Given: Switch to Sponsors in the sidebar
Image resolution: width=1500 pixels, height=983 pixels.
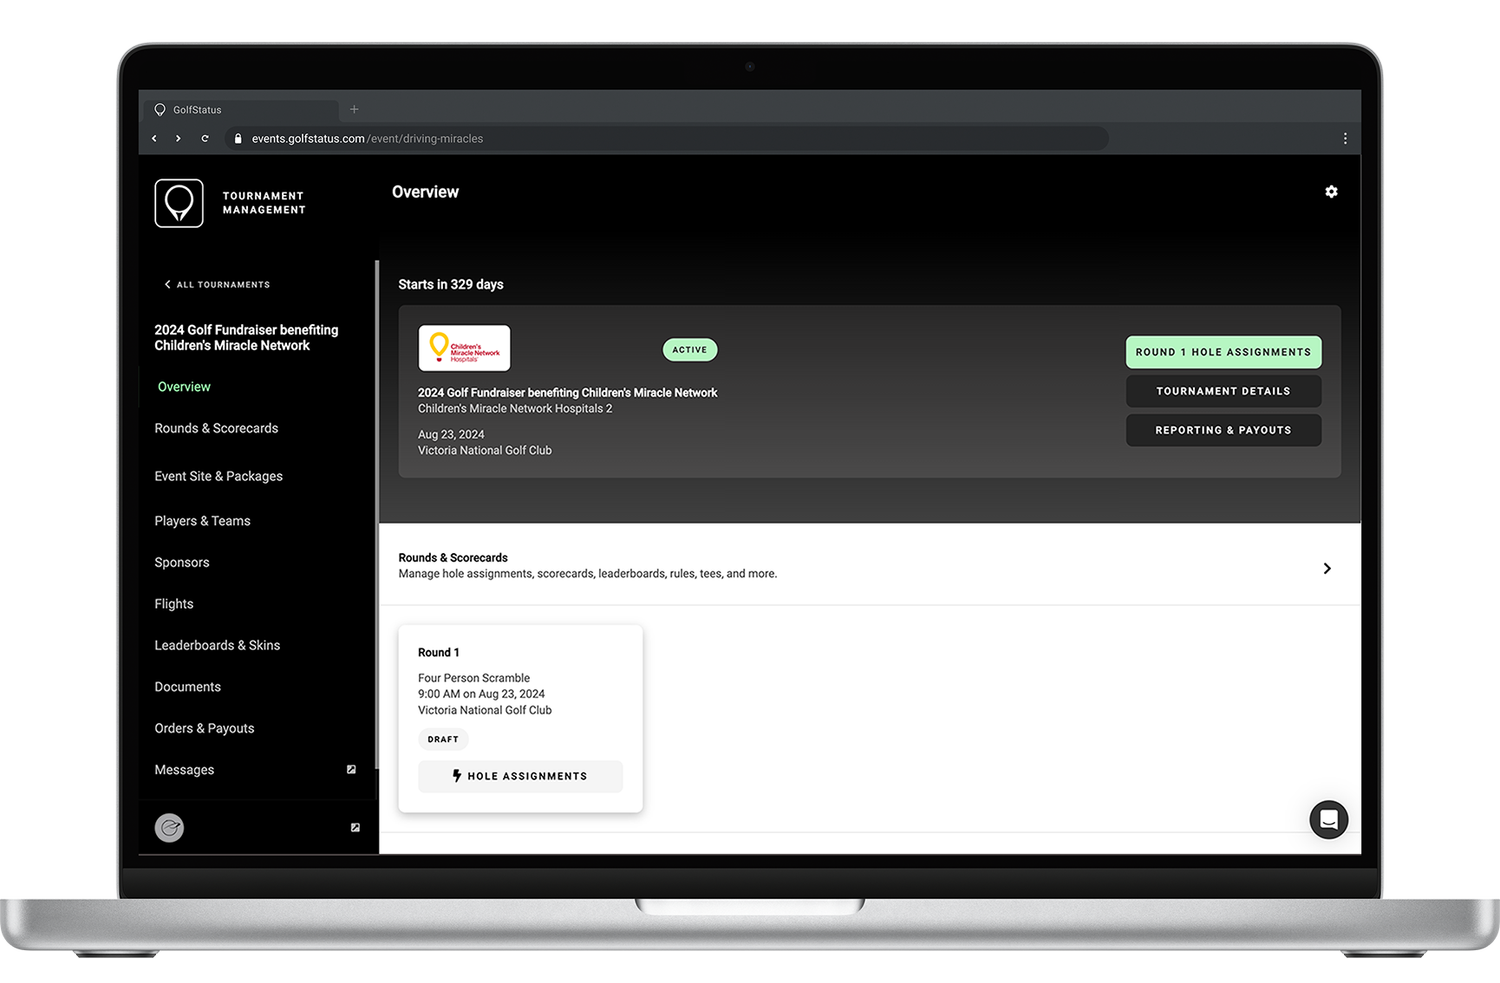Looking at the screenshot, I should (x=181, y=562).
